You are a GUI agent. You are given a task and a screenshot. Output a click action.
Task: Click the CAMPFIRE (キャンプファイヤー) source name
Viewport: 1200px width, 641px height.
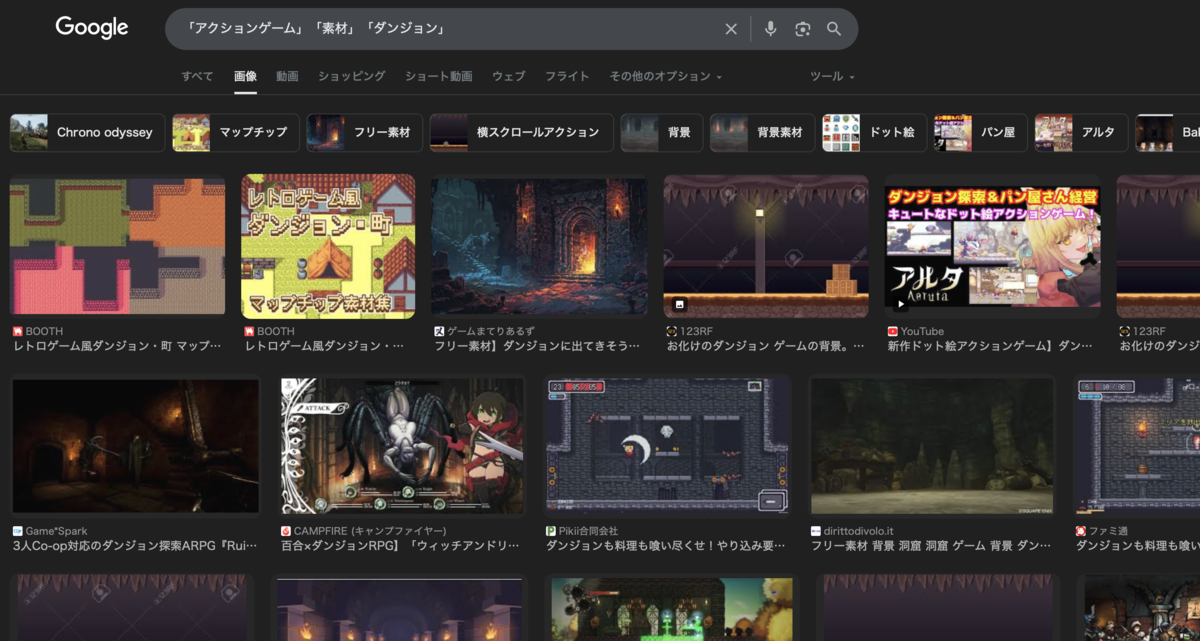[x=370, y=531]
